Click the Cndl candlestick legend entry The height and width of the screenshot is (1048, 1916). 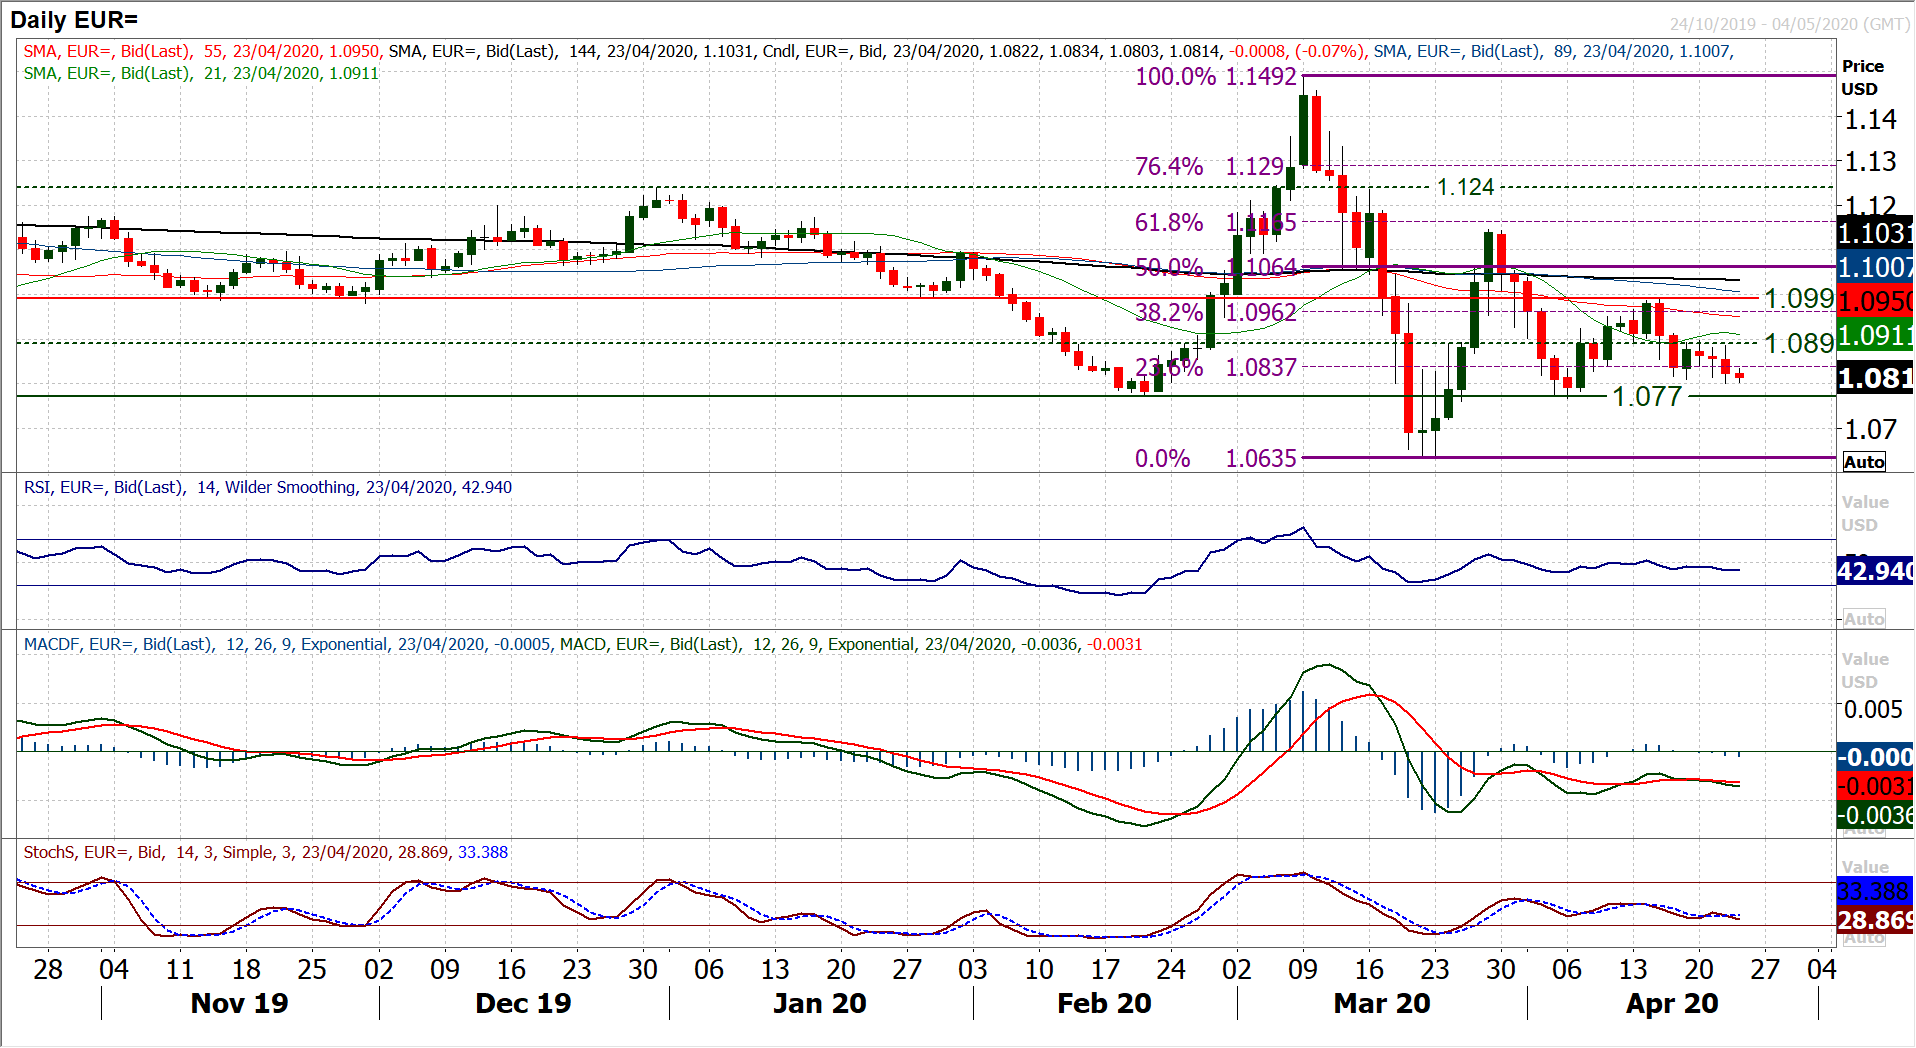point(1064,51)
